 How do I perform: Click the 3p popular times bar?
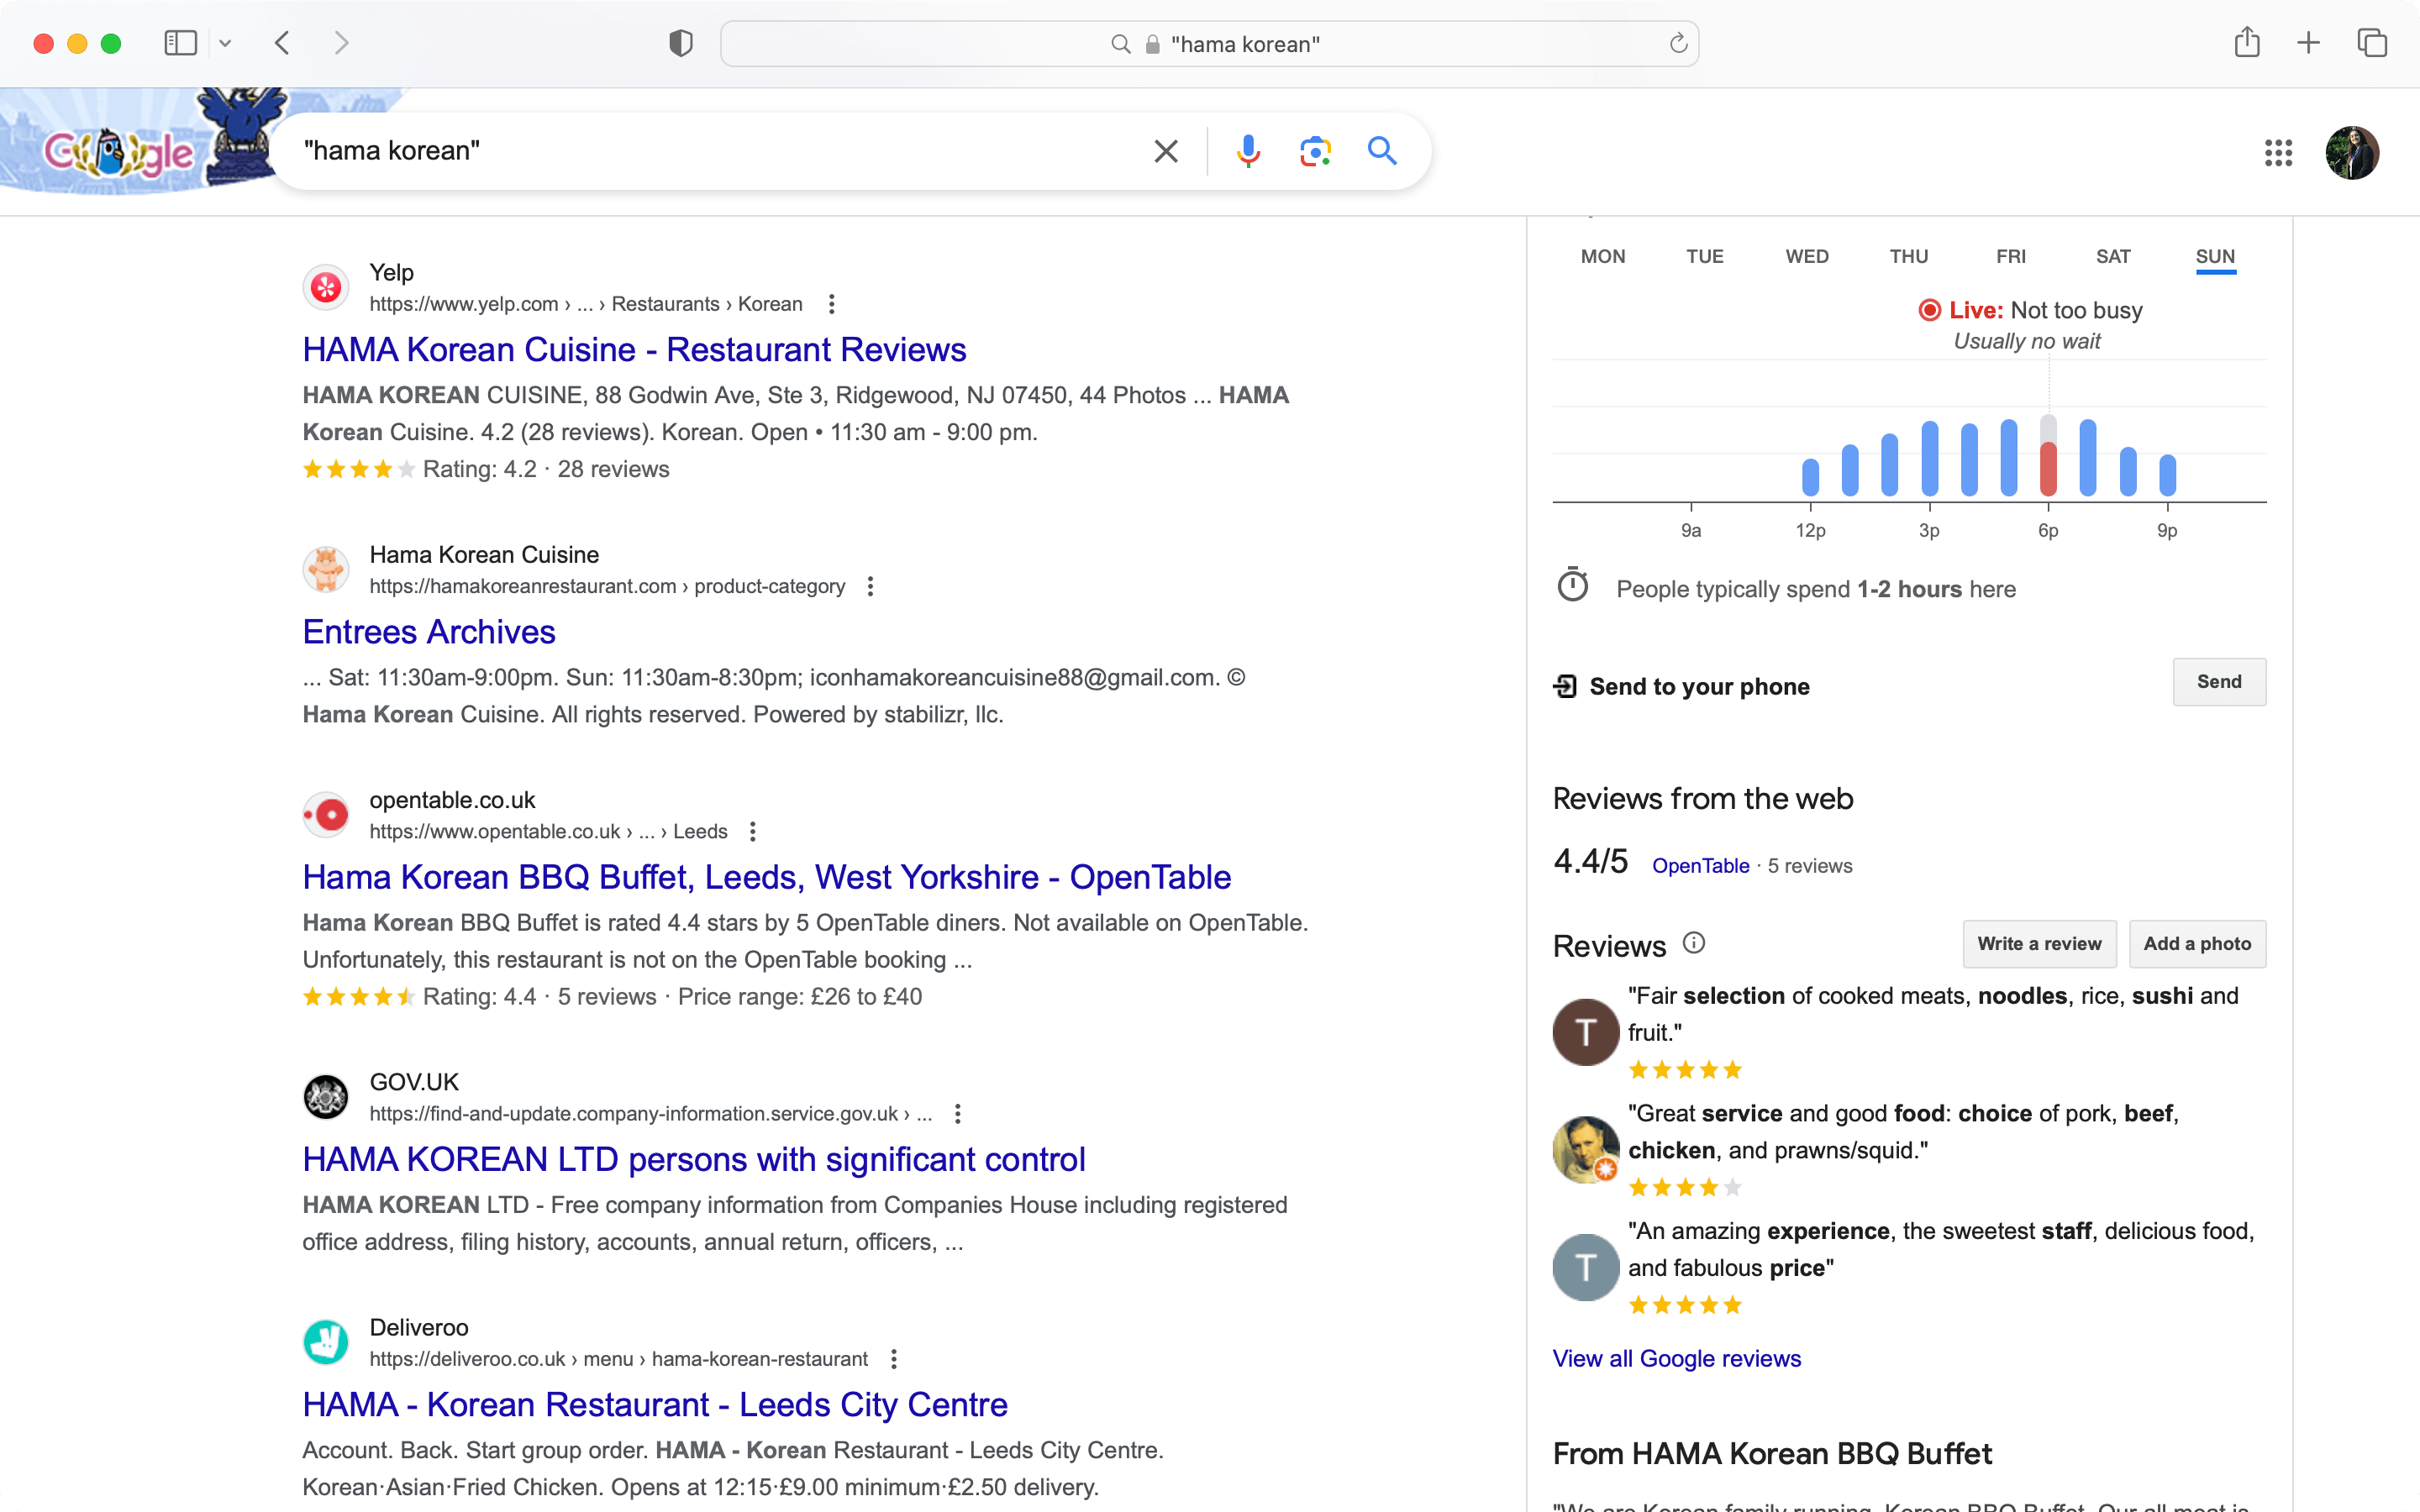point(1929,458)
